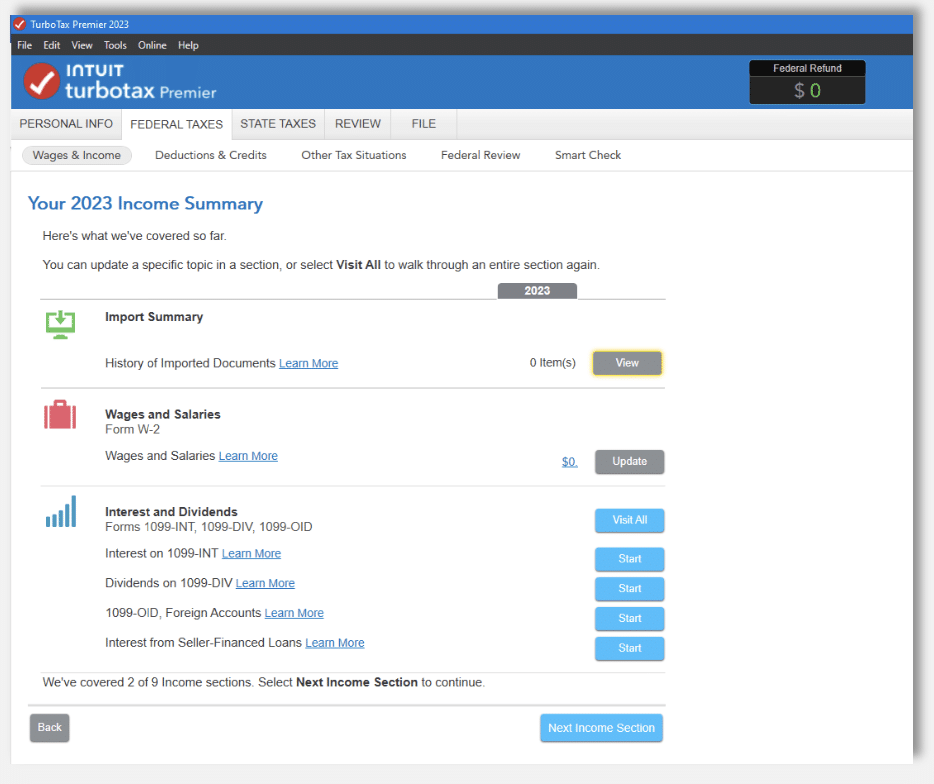Click Visit All for Interest and Dividends
Screen dimensions: 934x784
pos(629,520)
